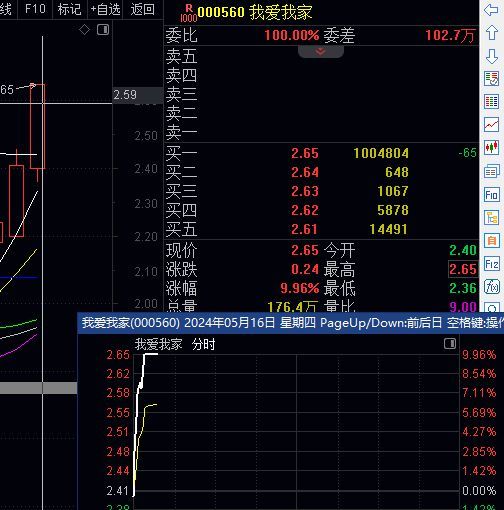Open the colored quote table icon
Viewport: 504px width, 510px height.
(492, 102)
